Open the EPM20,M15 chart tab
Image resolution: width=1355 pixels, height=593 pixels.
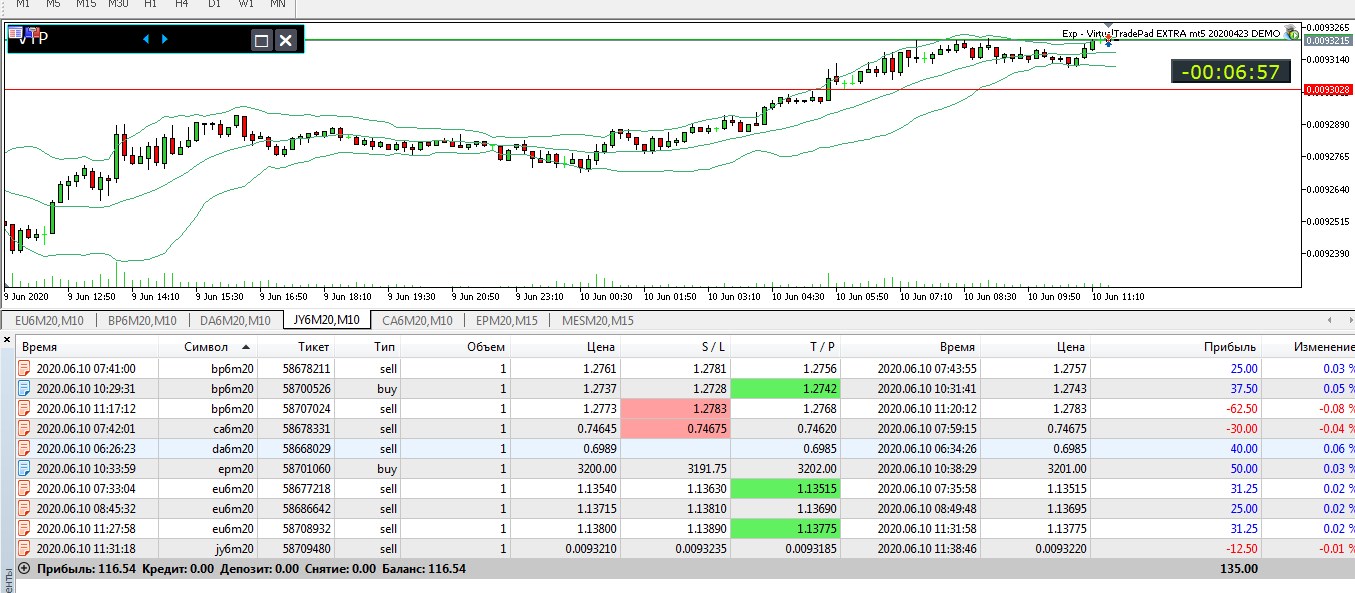(507, 320)
